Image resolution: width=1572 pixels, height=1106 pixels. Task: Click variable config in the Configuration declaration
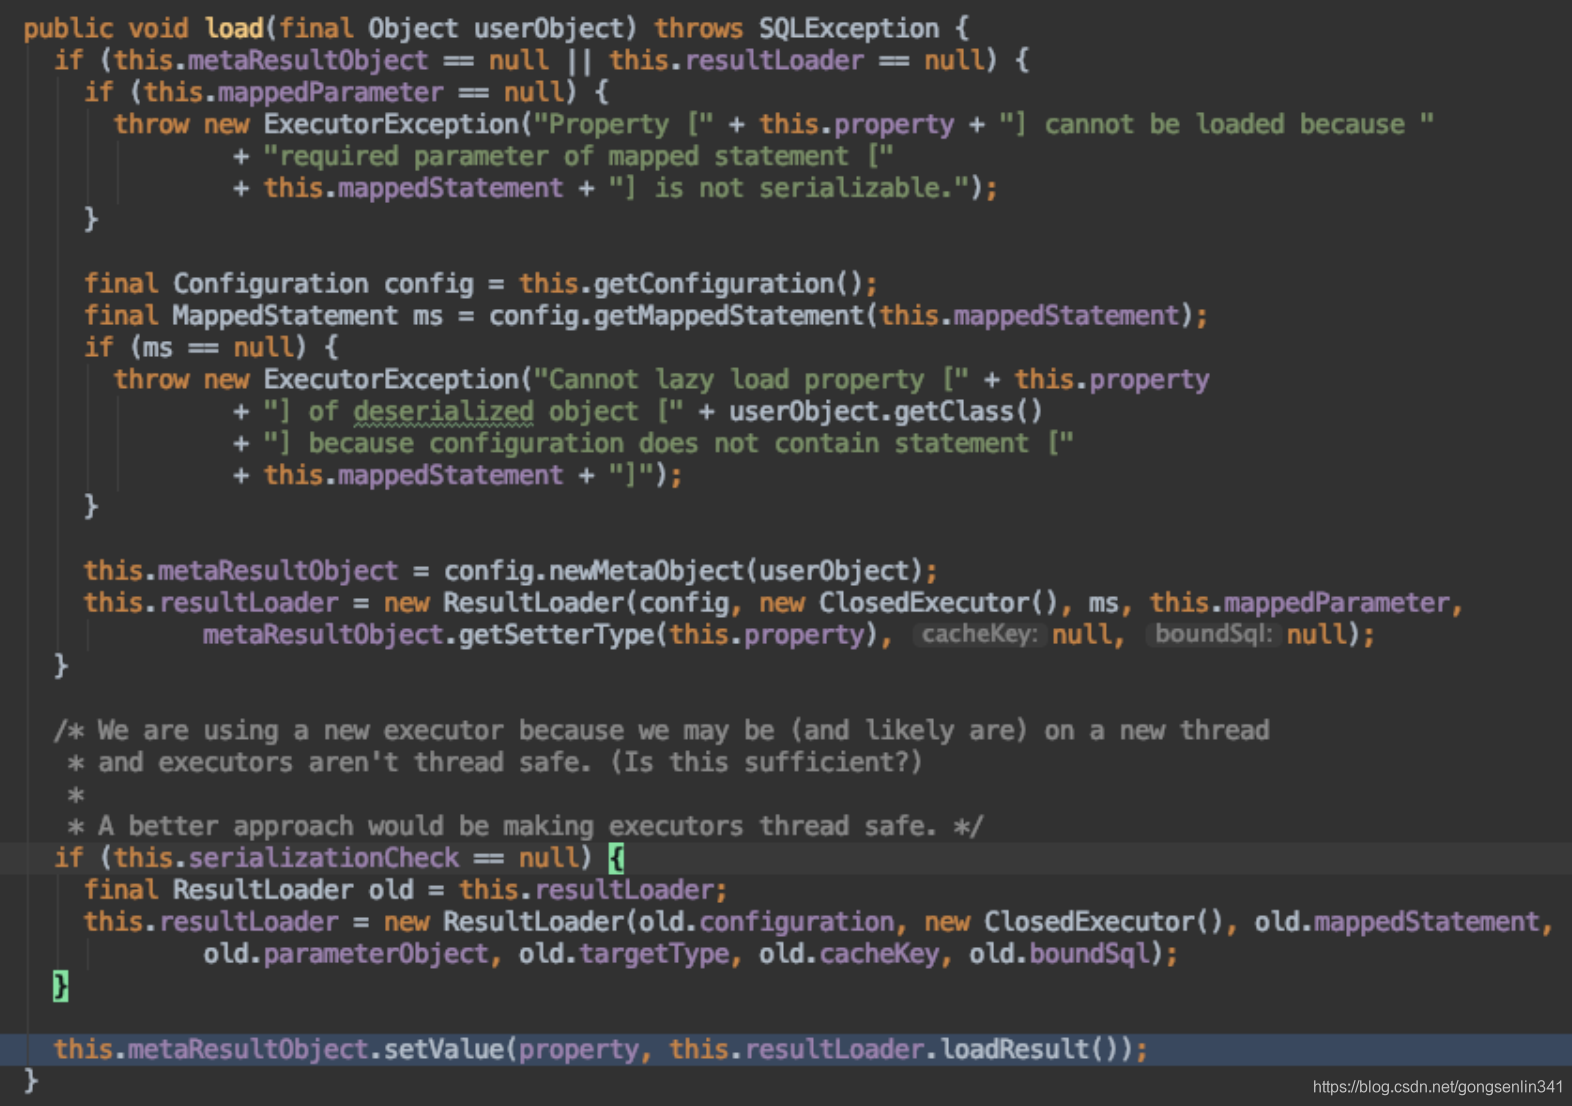coord(428,284)
